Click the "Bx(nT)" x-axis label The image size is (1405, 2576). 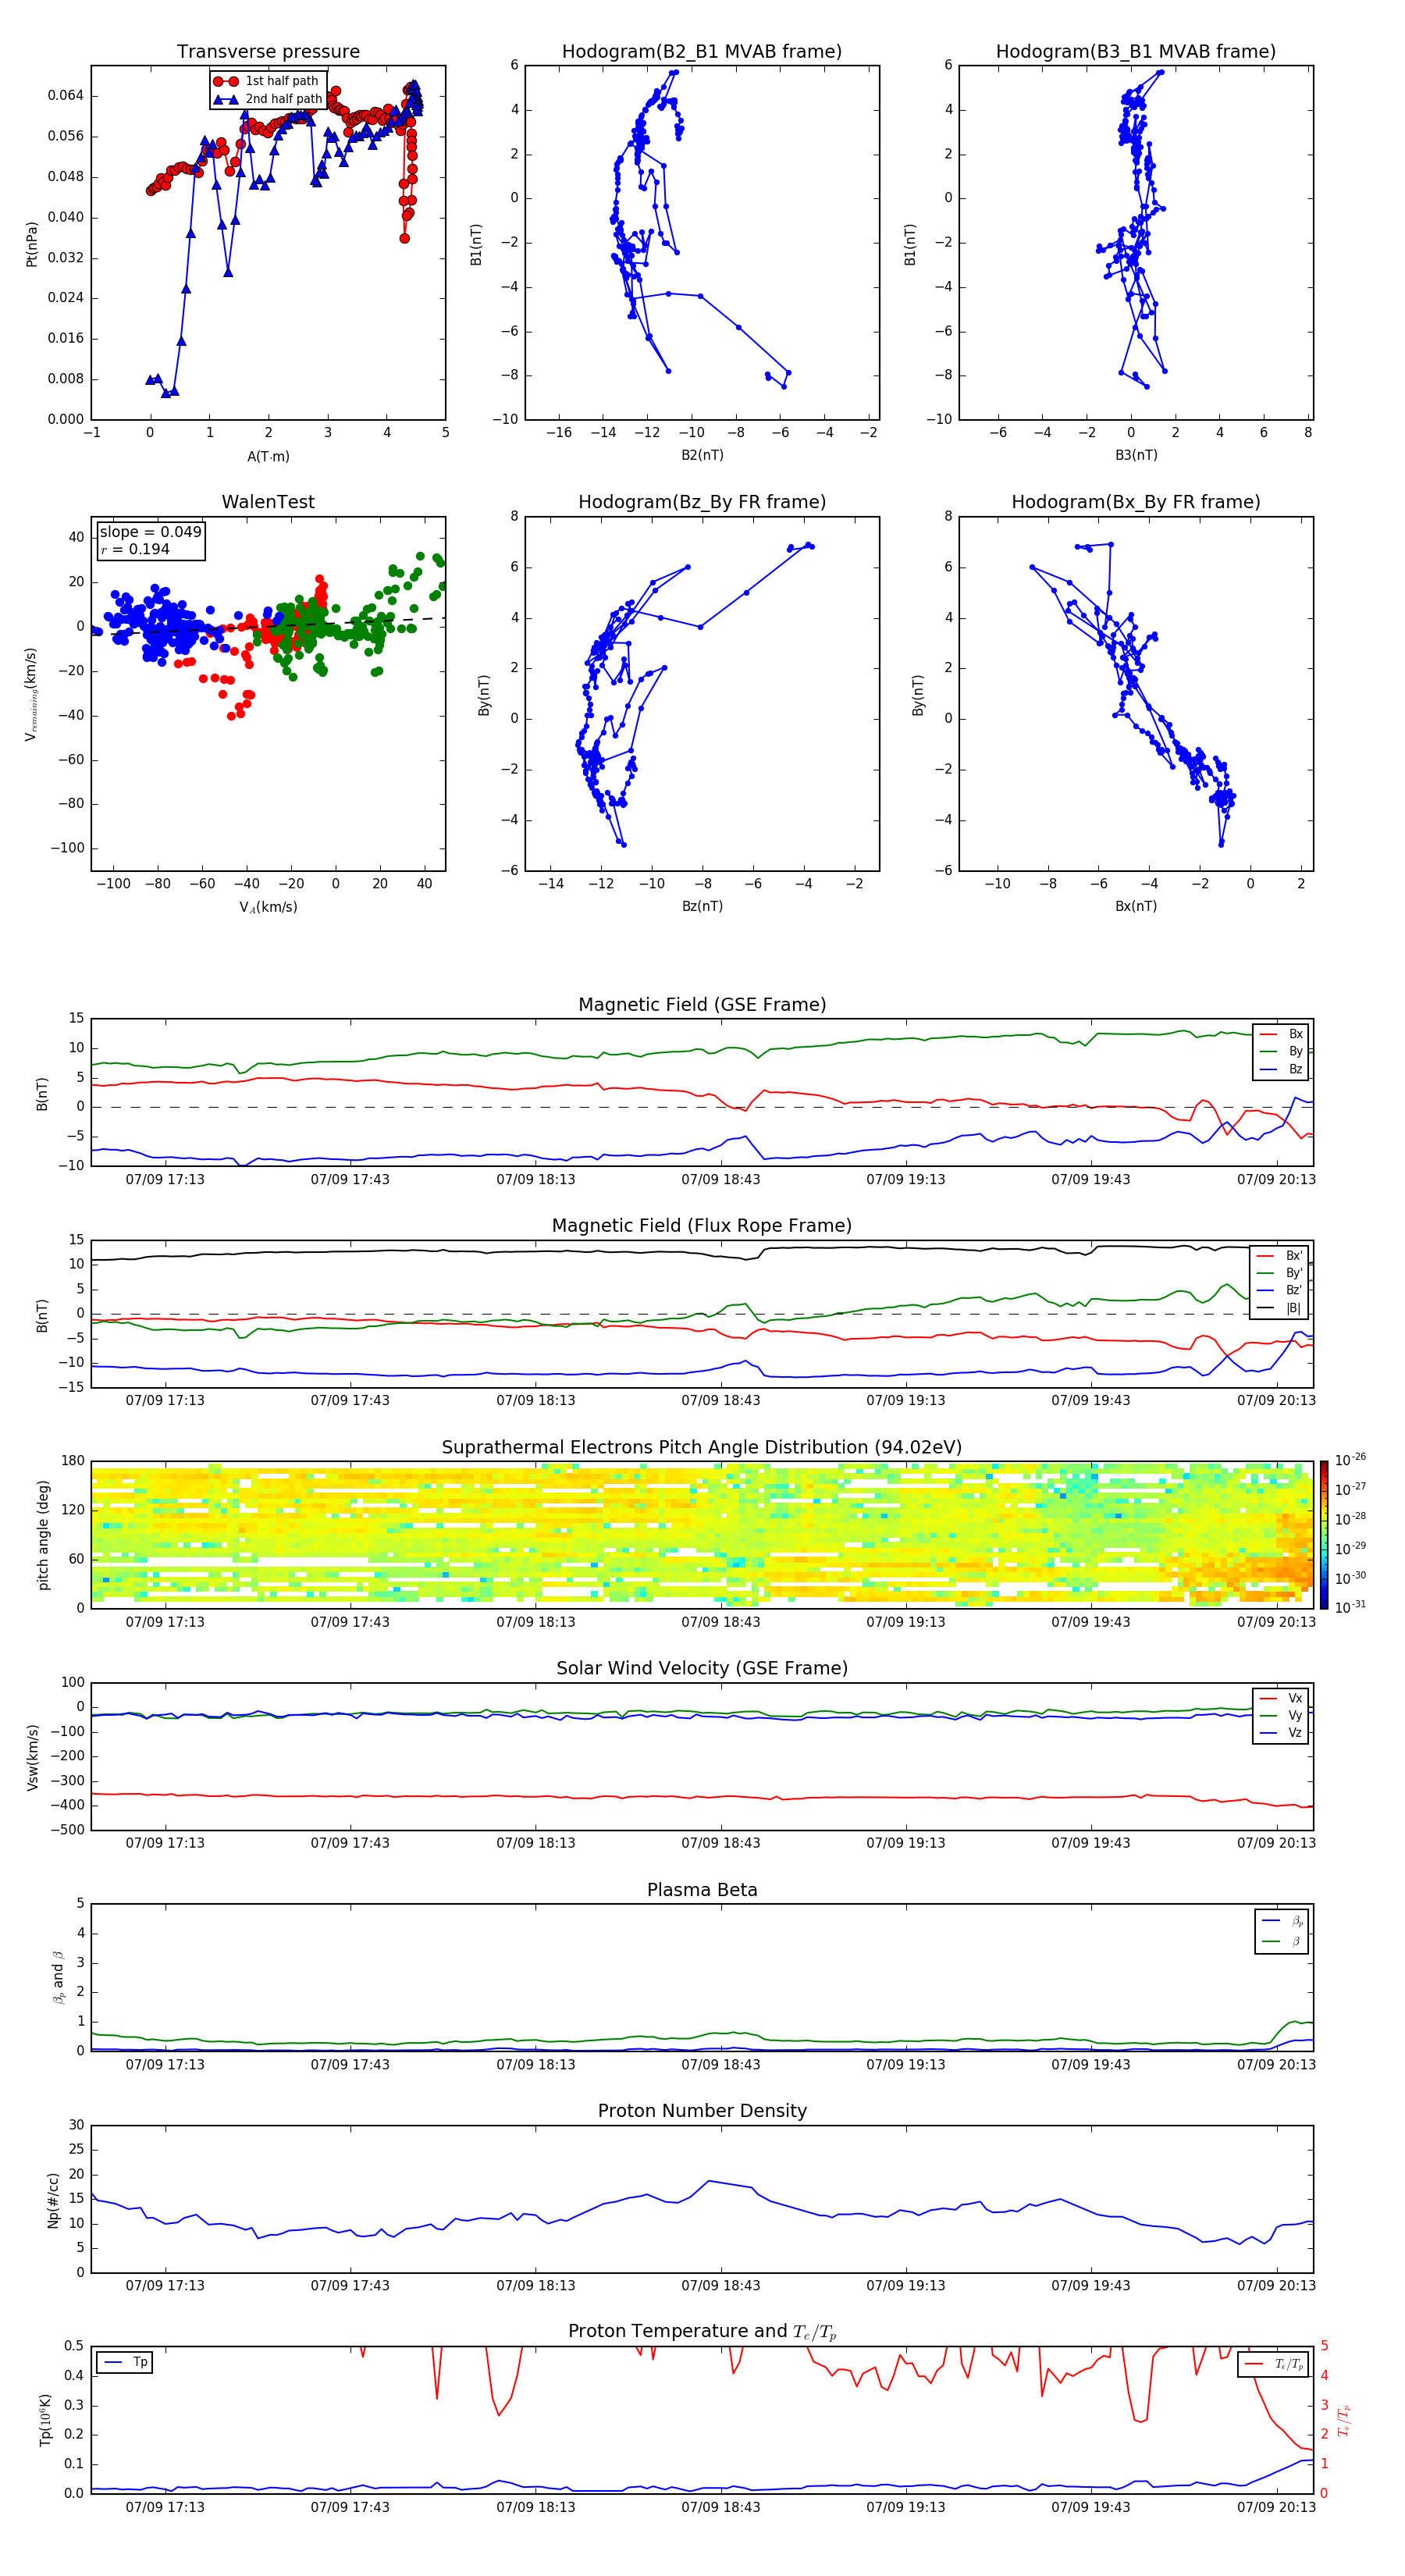1136,907
